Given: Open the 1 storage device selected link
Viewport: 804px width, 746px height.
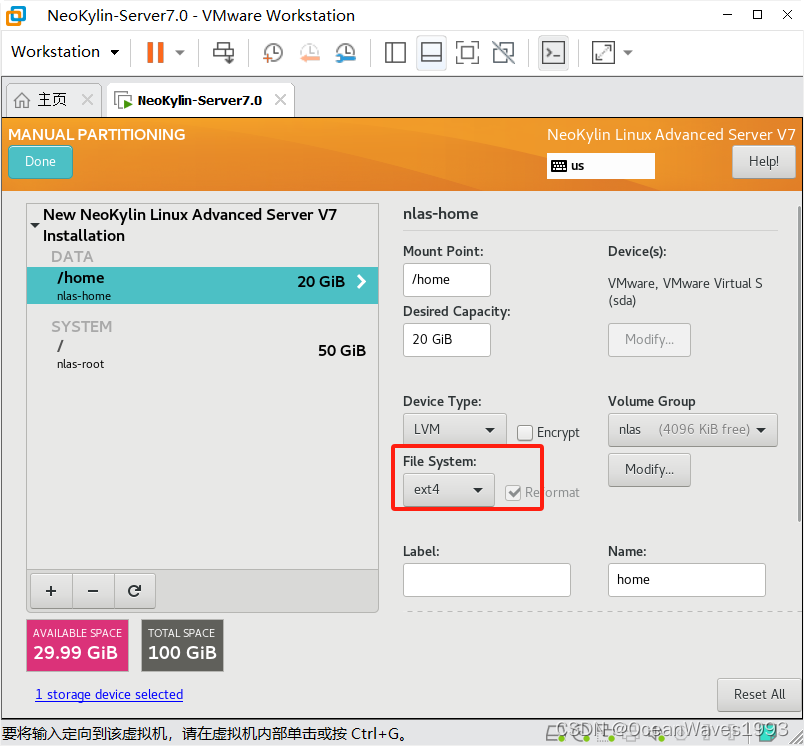Looking at the screenshot, I should (x=109, y=694).
